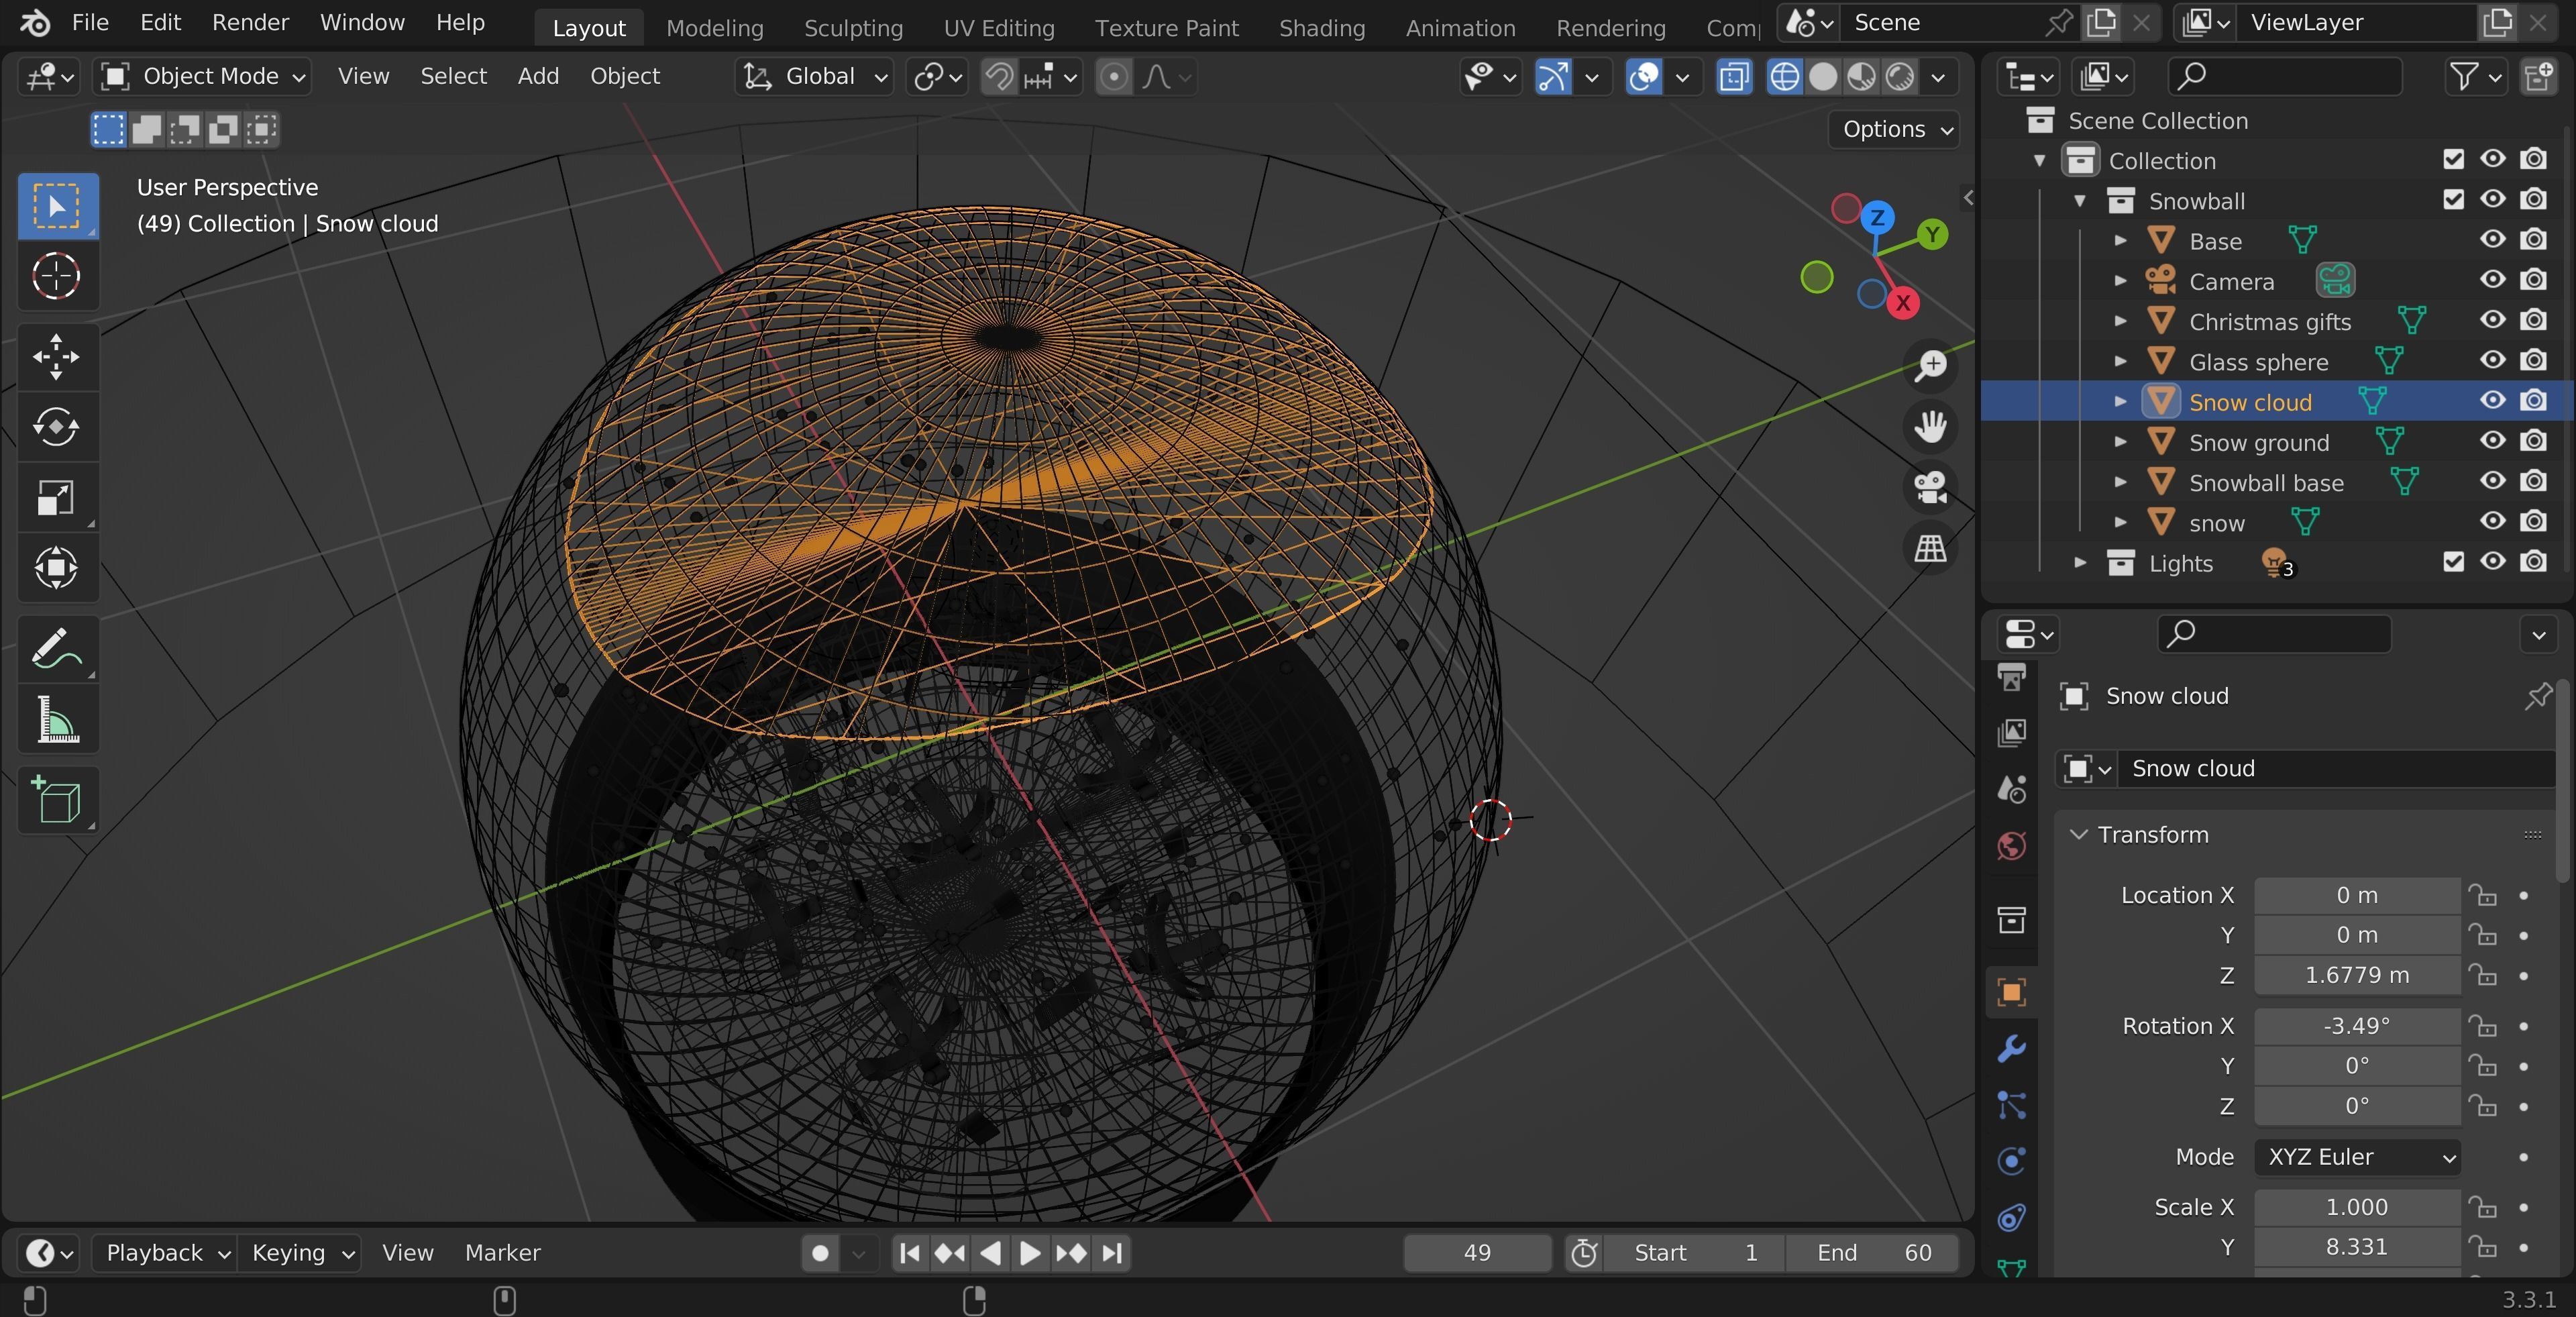This screenshot has height=1317, width=2576.
Task: Open the File menu
Action: [x=90, y=22]
